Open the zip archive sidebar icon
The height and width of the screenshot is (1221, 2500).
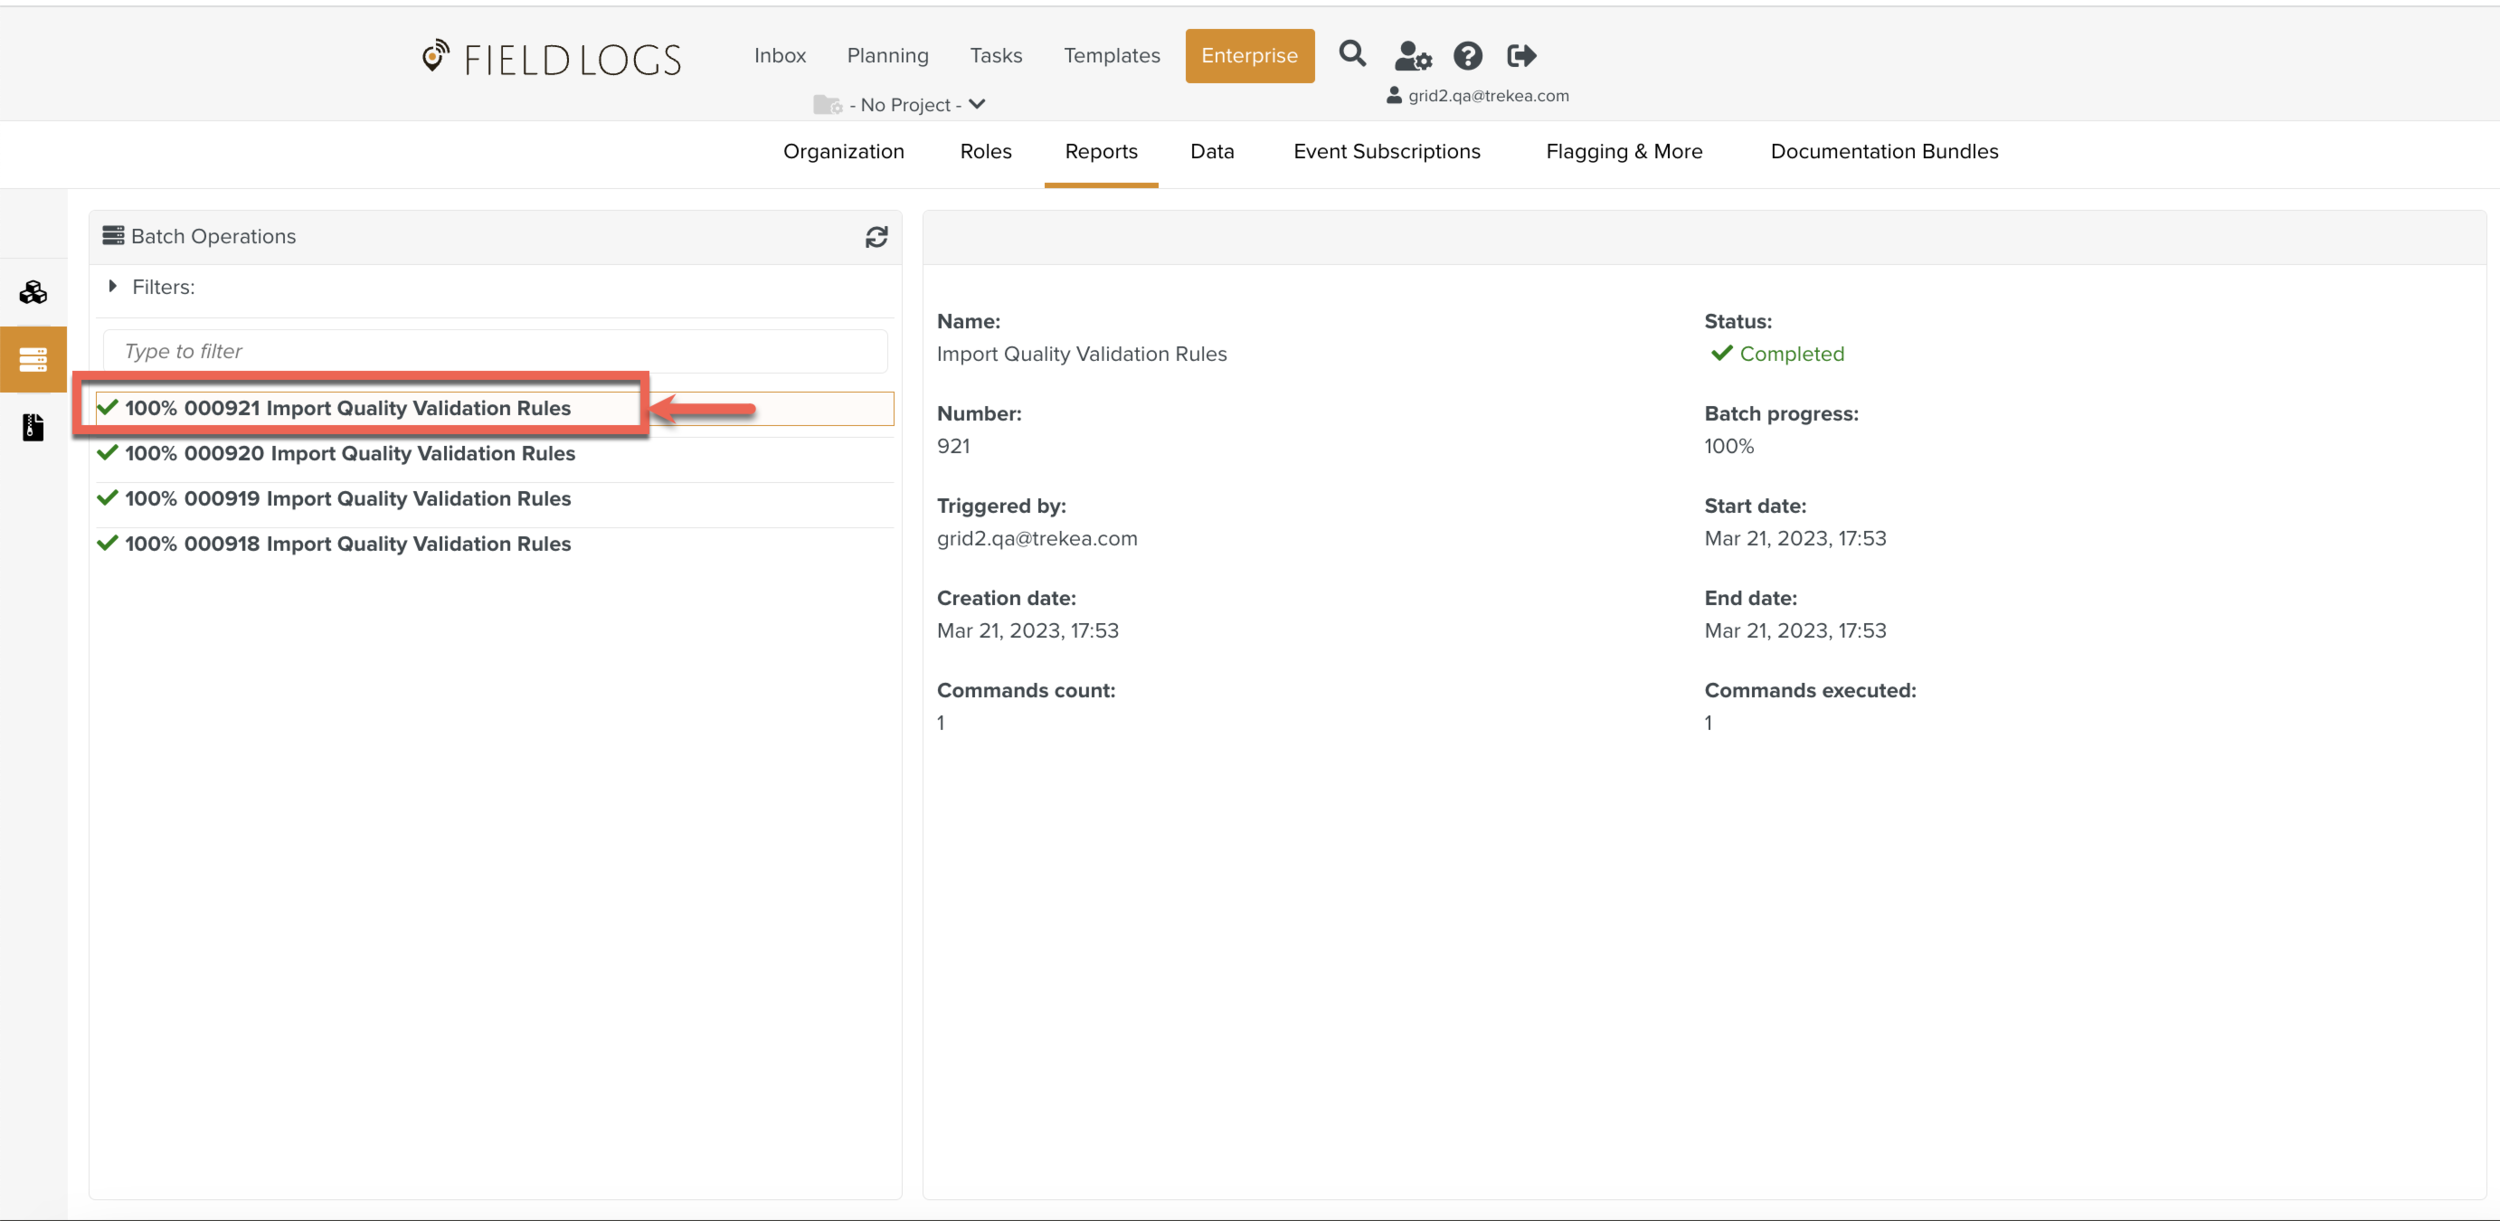point(33,427)
